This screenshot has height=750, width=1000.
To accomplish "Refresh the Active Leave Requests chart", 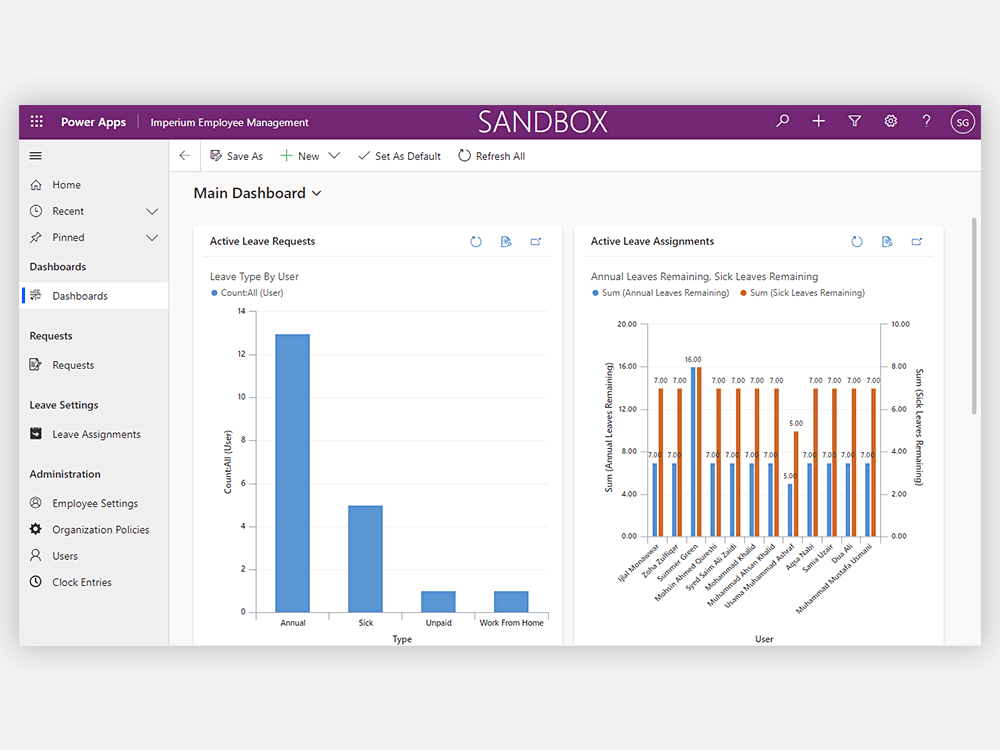I will pos(476,241).
